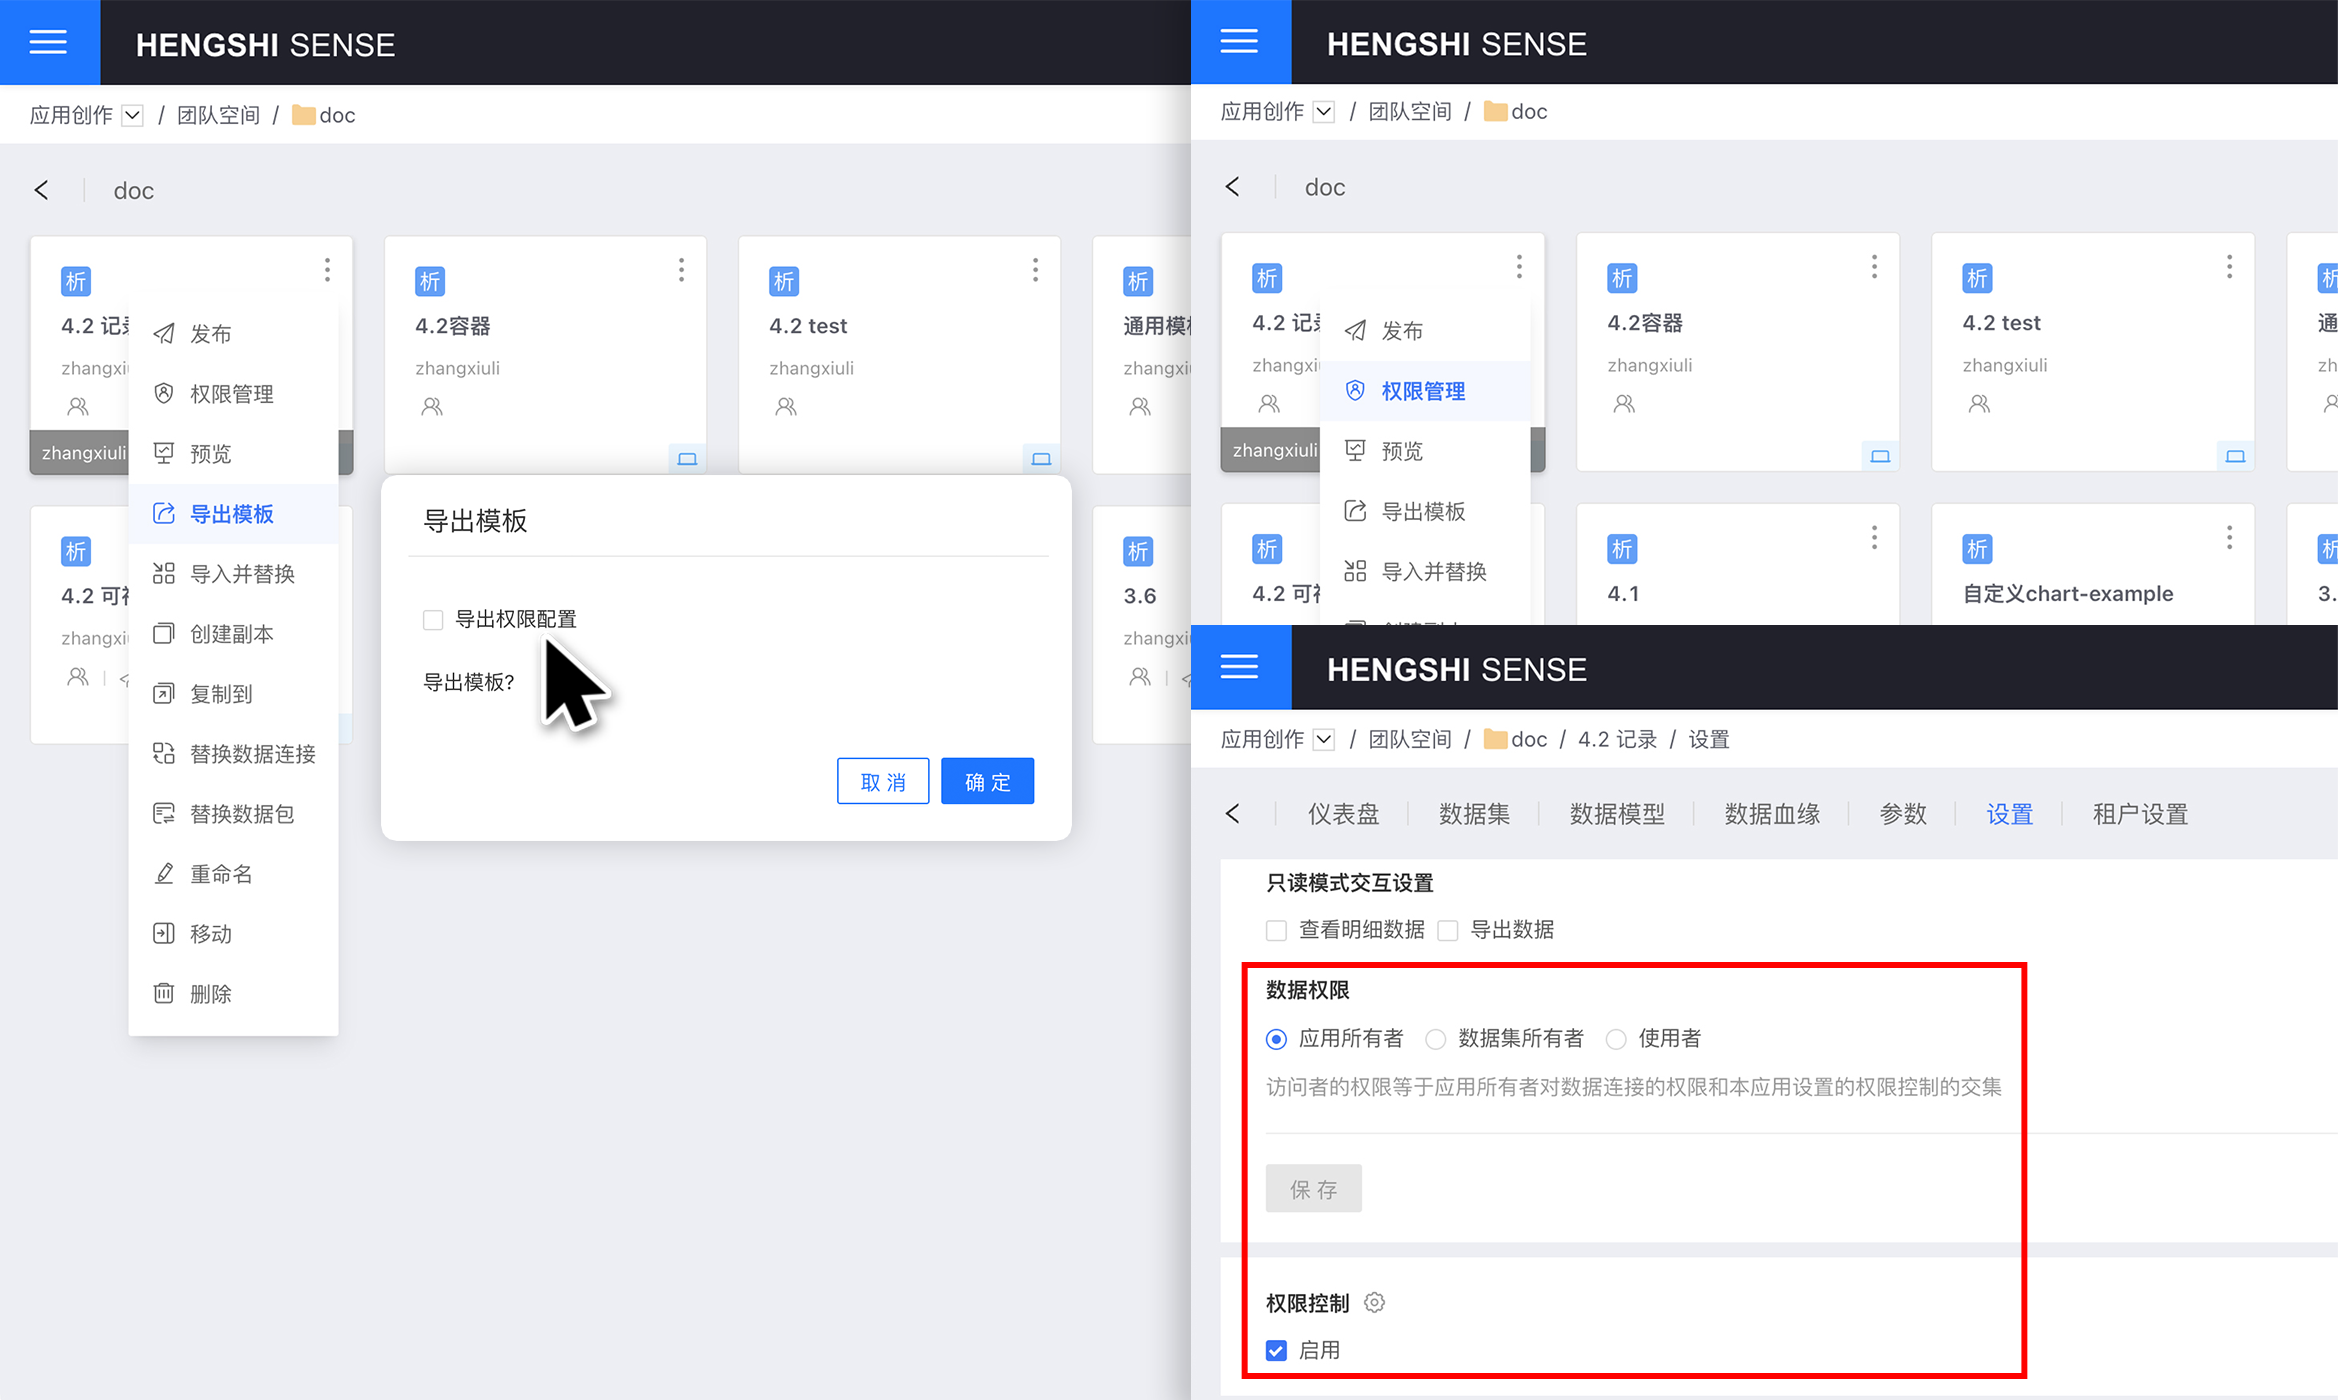Switch to the 数据血缘 tab

point(1772,814)
